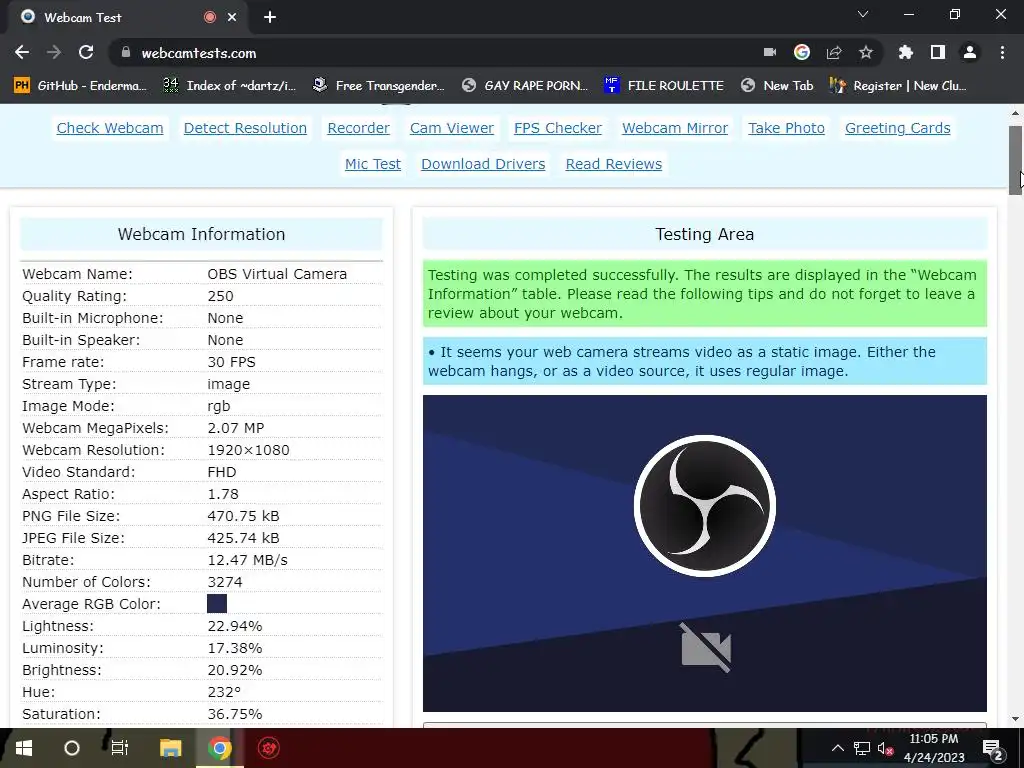Click the 1920×1080 resolution value

[x=248, y=450]
